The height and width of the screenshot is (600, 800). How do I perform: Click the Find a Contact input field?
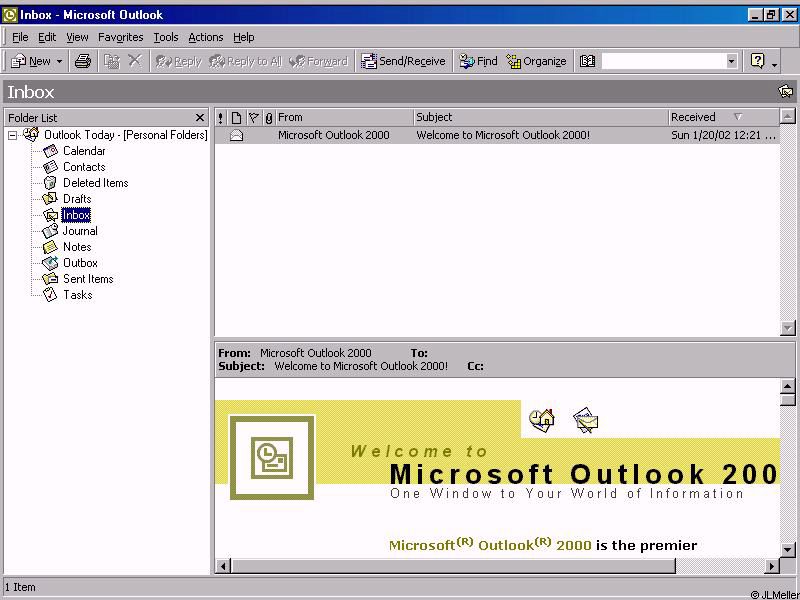tap(663, 61)
